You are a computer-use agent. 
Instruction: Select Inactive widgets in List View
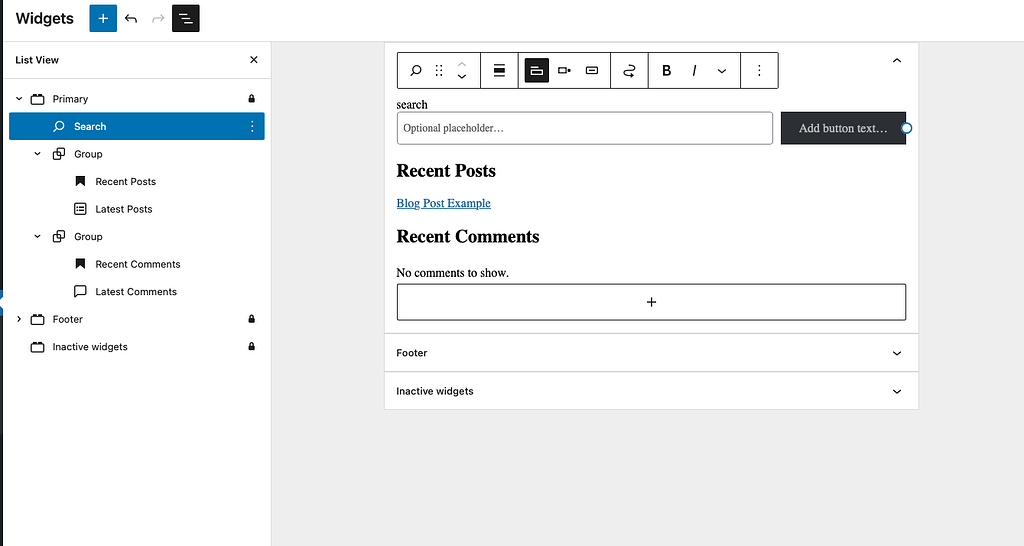point(136,346)
